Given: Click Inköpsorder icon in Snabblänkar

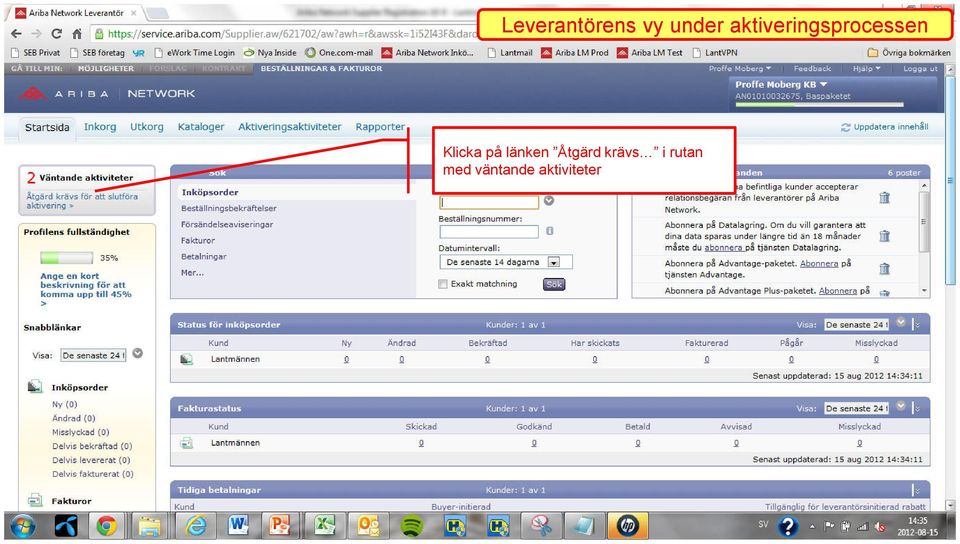Looking at the screenshot, I should click(35, 387).
